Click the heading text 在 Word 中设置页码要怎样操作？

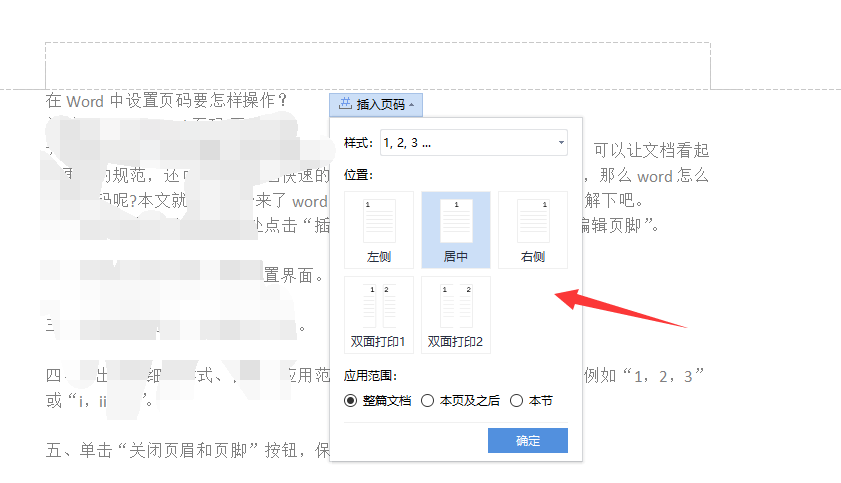(x=166, y=100)
